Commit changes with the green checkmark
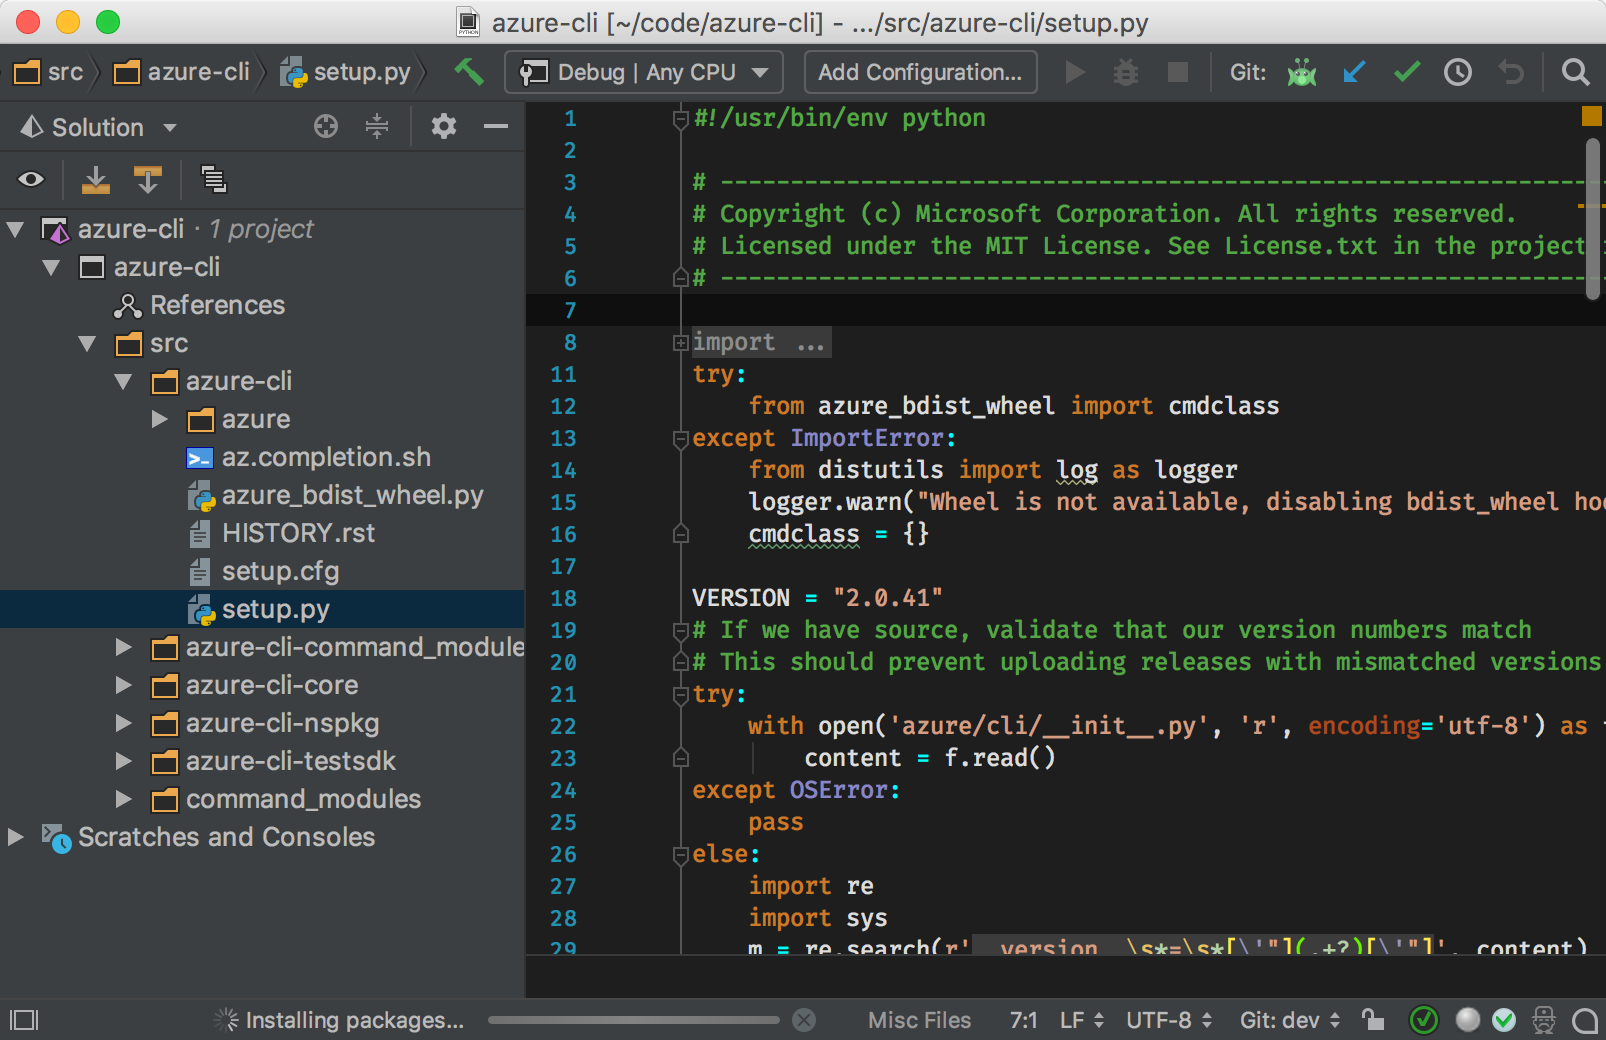The height and width of the screenshot is (1040, 1606). tap(1407, 72)
